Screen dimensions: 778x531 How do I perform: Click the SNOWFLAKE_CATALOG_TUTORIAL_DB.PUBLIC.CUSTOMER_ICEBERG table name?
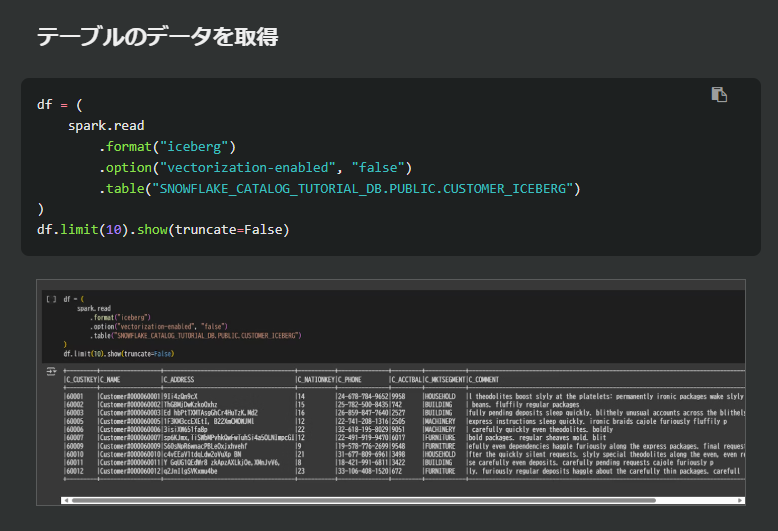click(363, 189)
